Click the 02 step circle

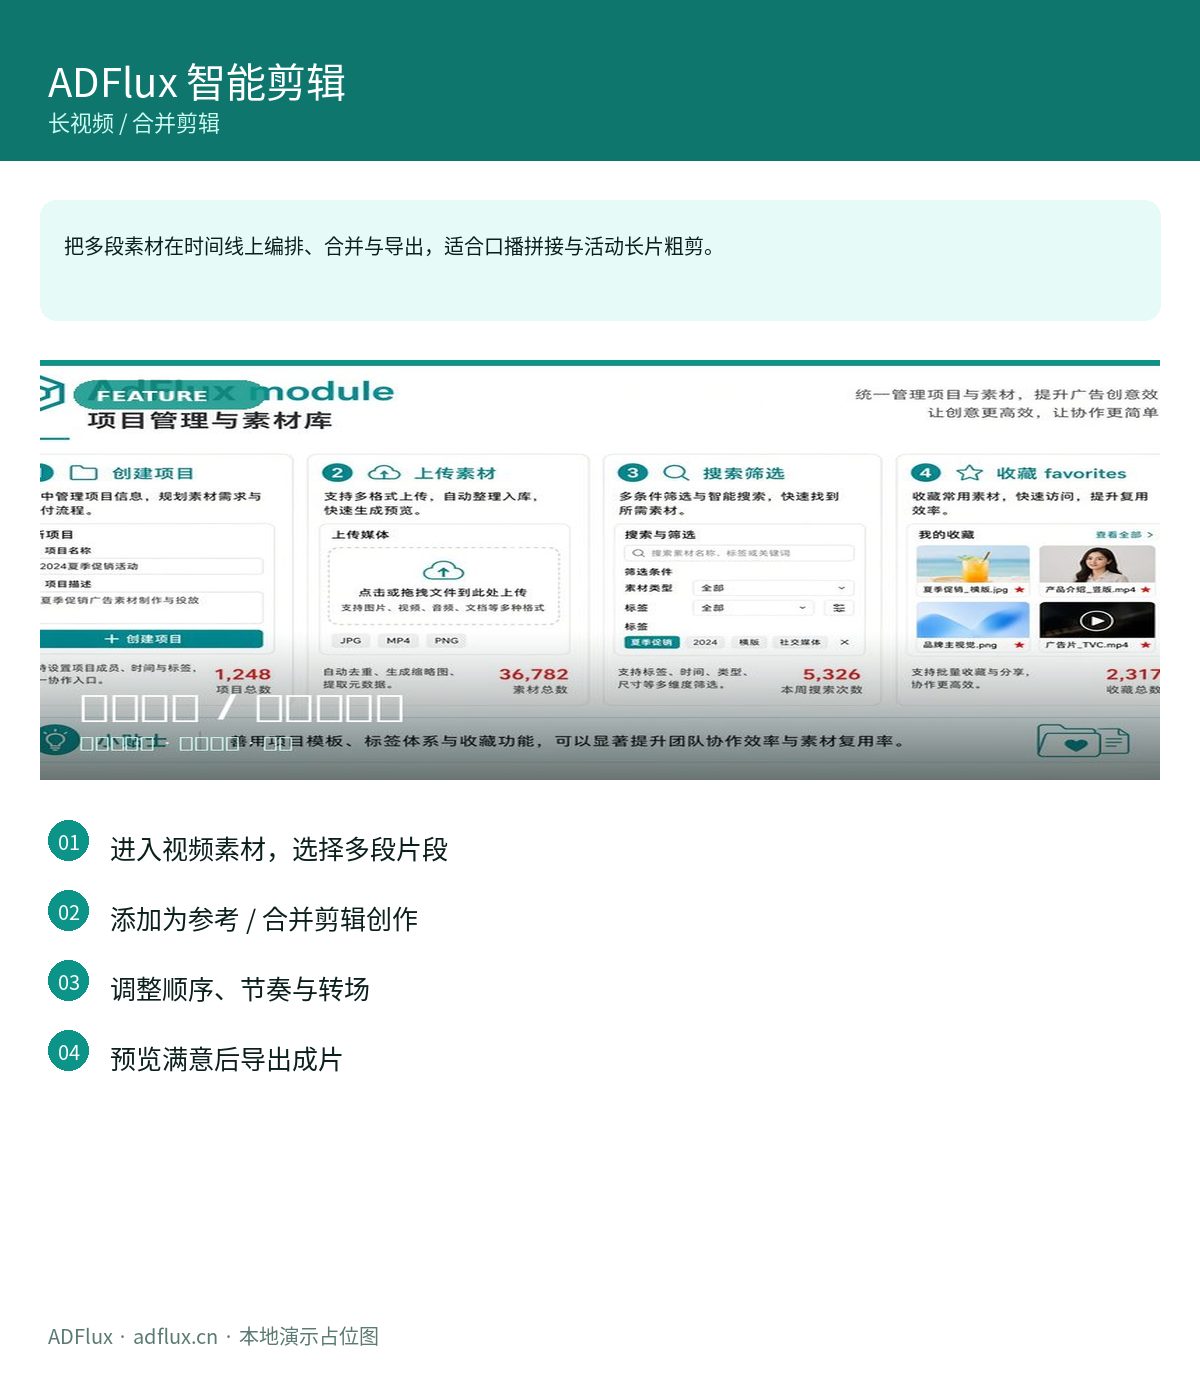point(68,911)
